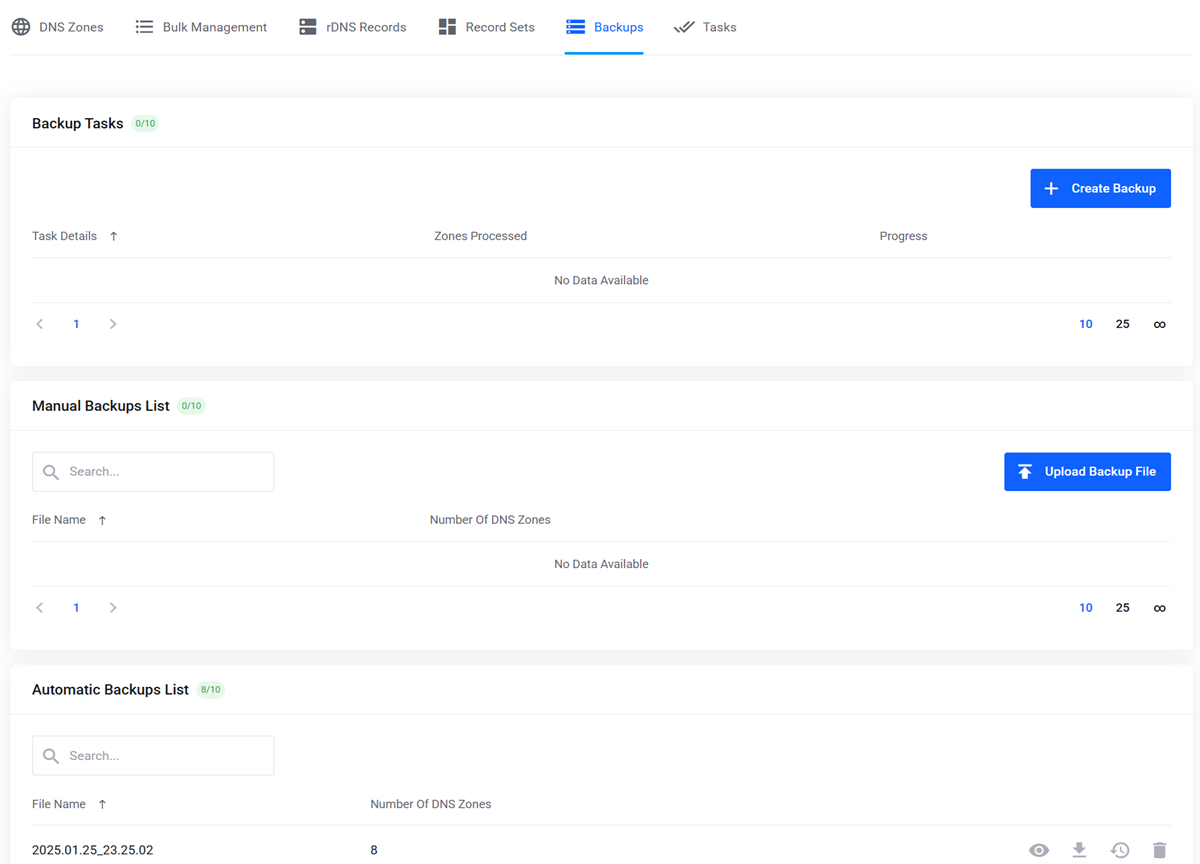Preview backup 2025.01.25_23.25.02 with the eye icon
The height and width of the screenshot is (864, 1200).
point(1039,849)
